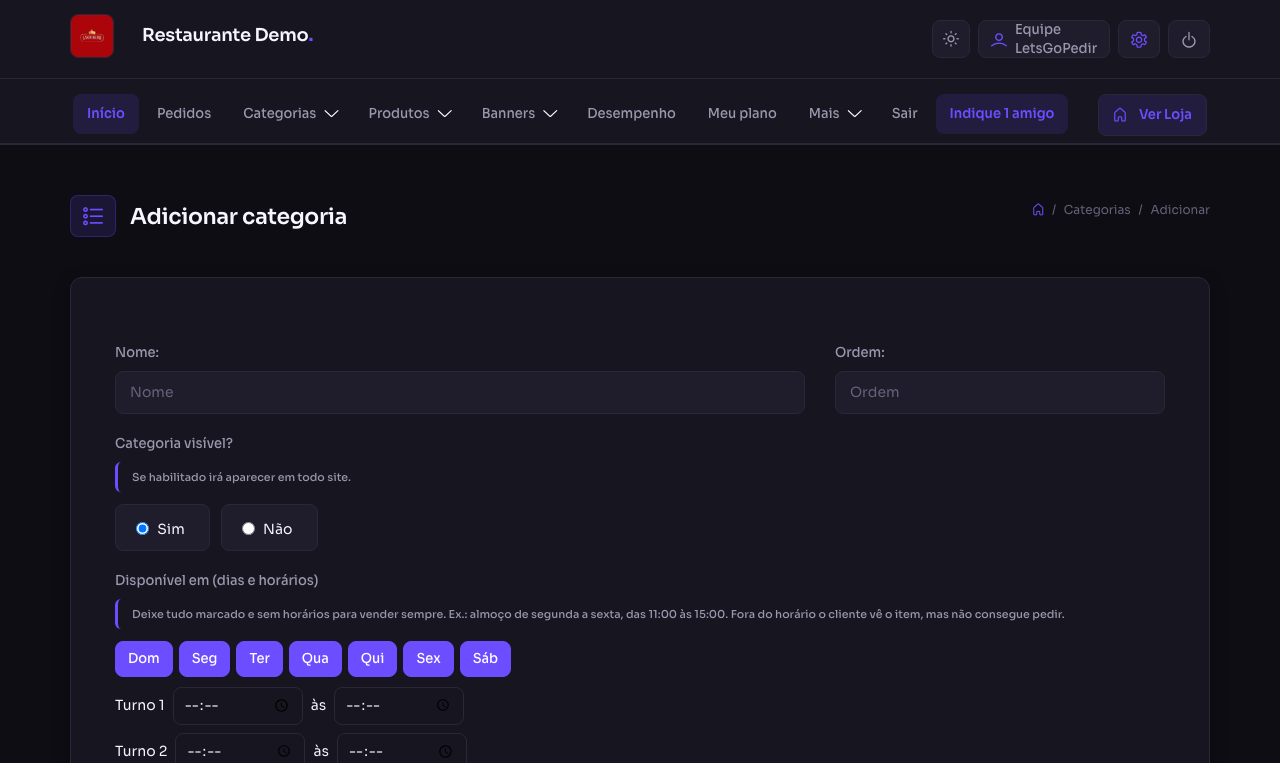Screen dimensions: 1280x763
Task: Expand the Banners dropdown menu
Action: pyautogui.click(x=520, y=114)
